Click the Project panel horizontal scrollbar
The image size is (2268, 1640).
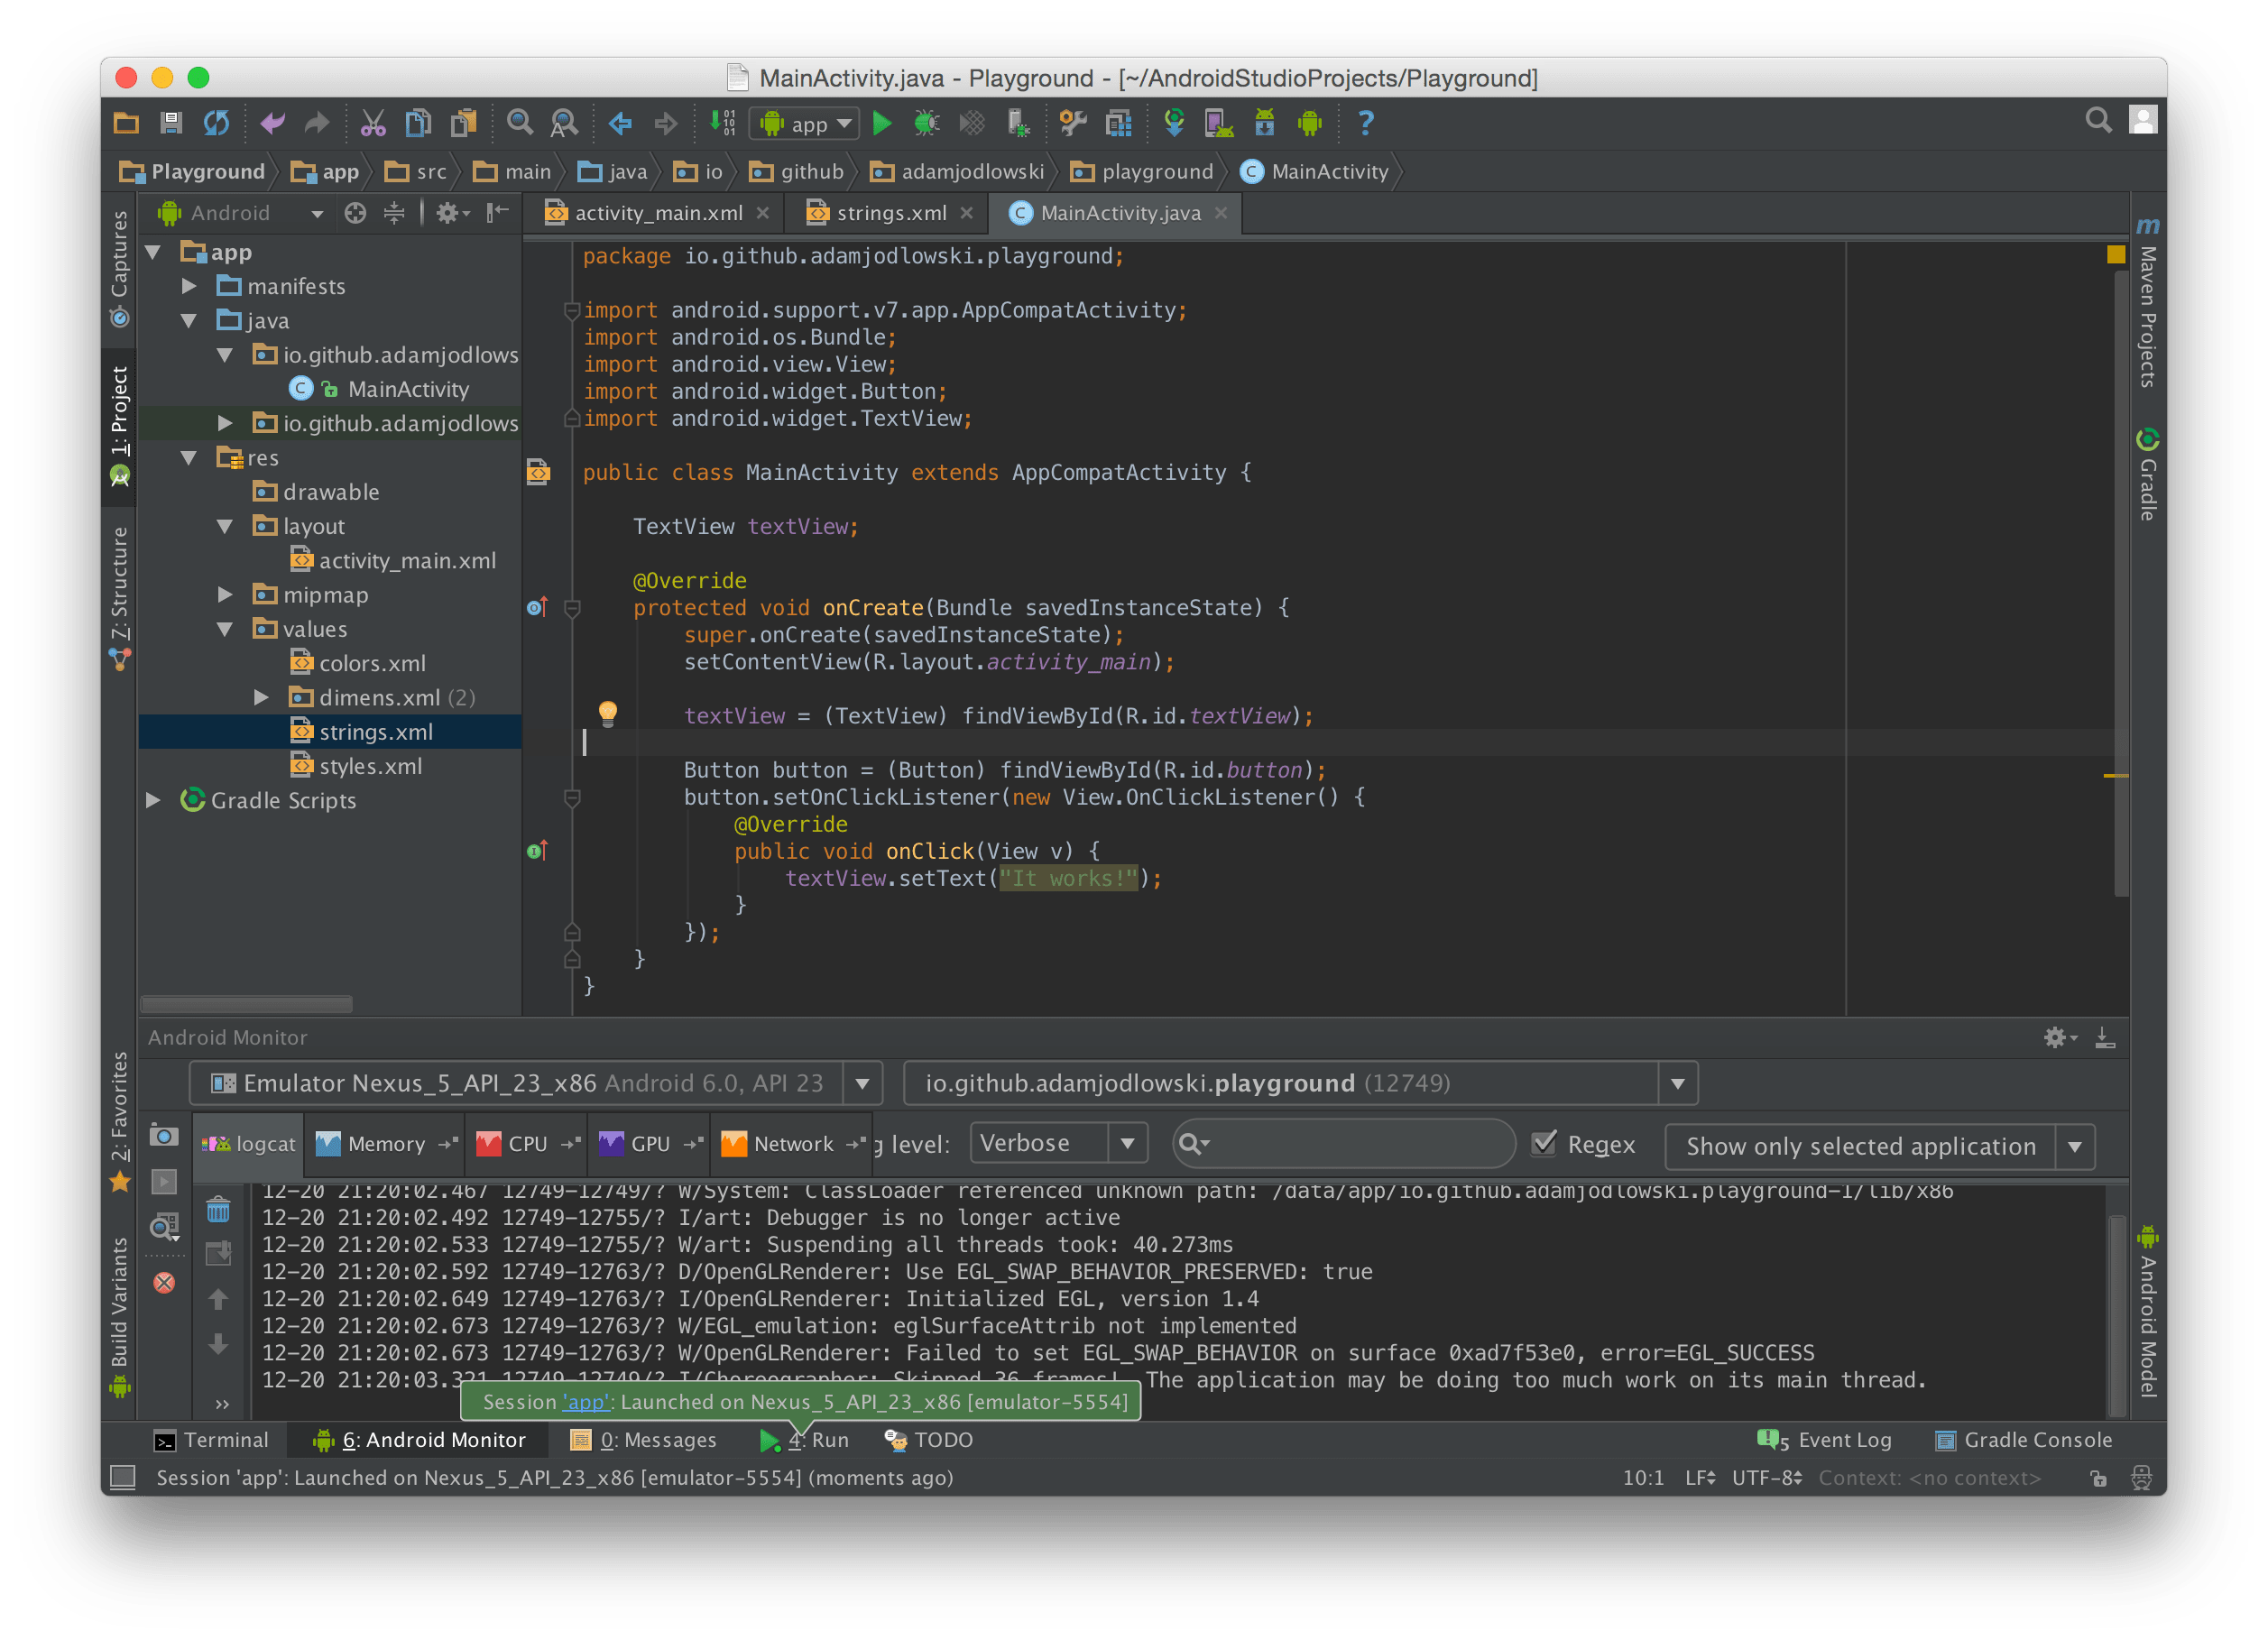click(x=247, y=1003)
